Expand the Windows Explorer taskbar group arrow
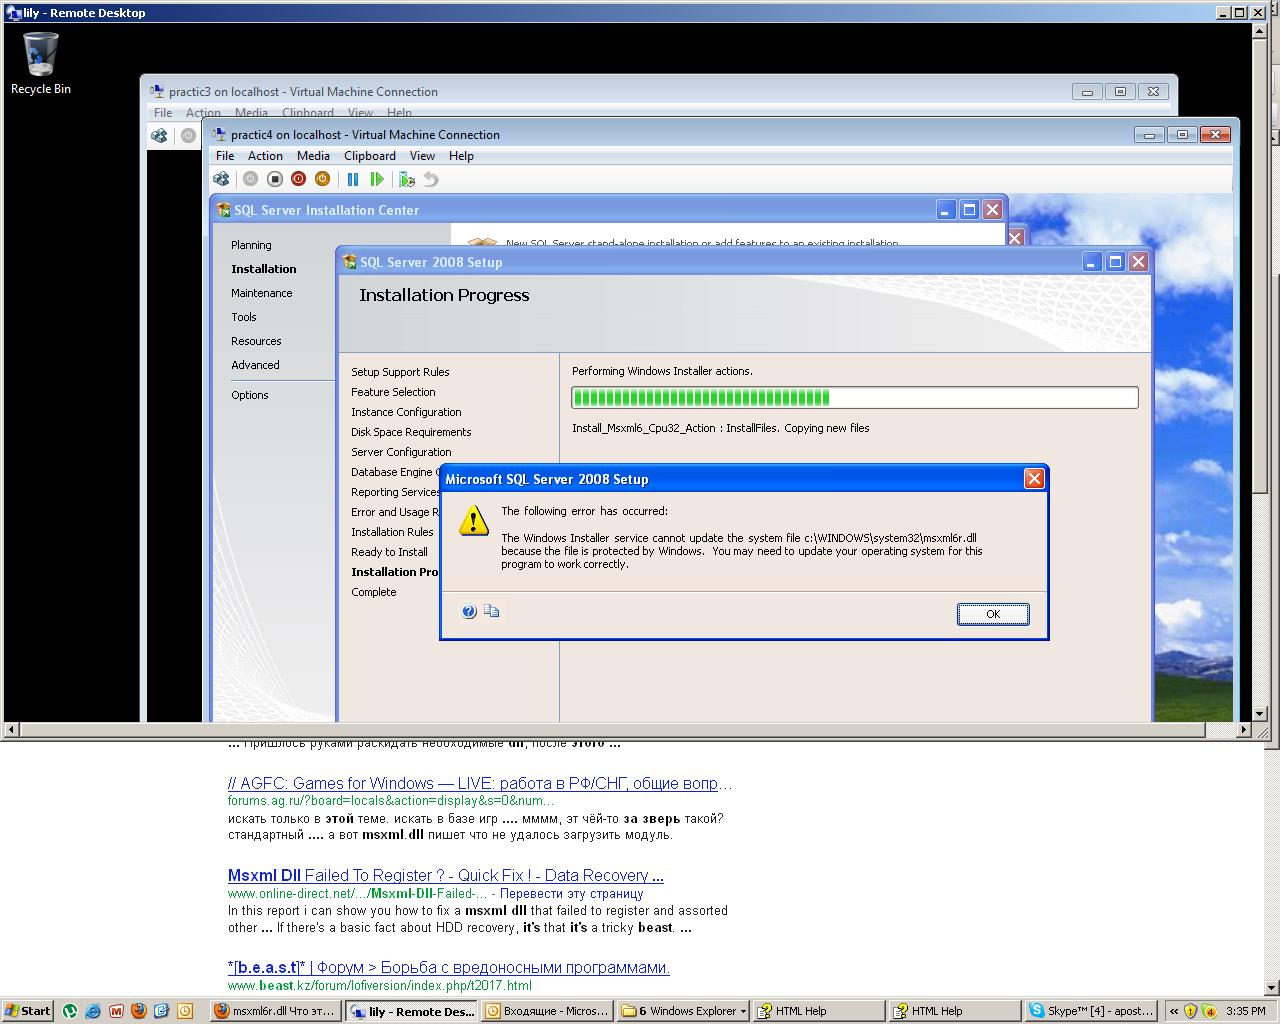Image resolution: width=1280 pixels, height=1024 pixels. click(743, 1011)
